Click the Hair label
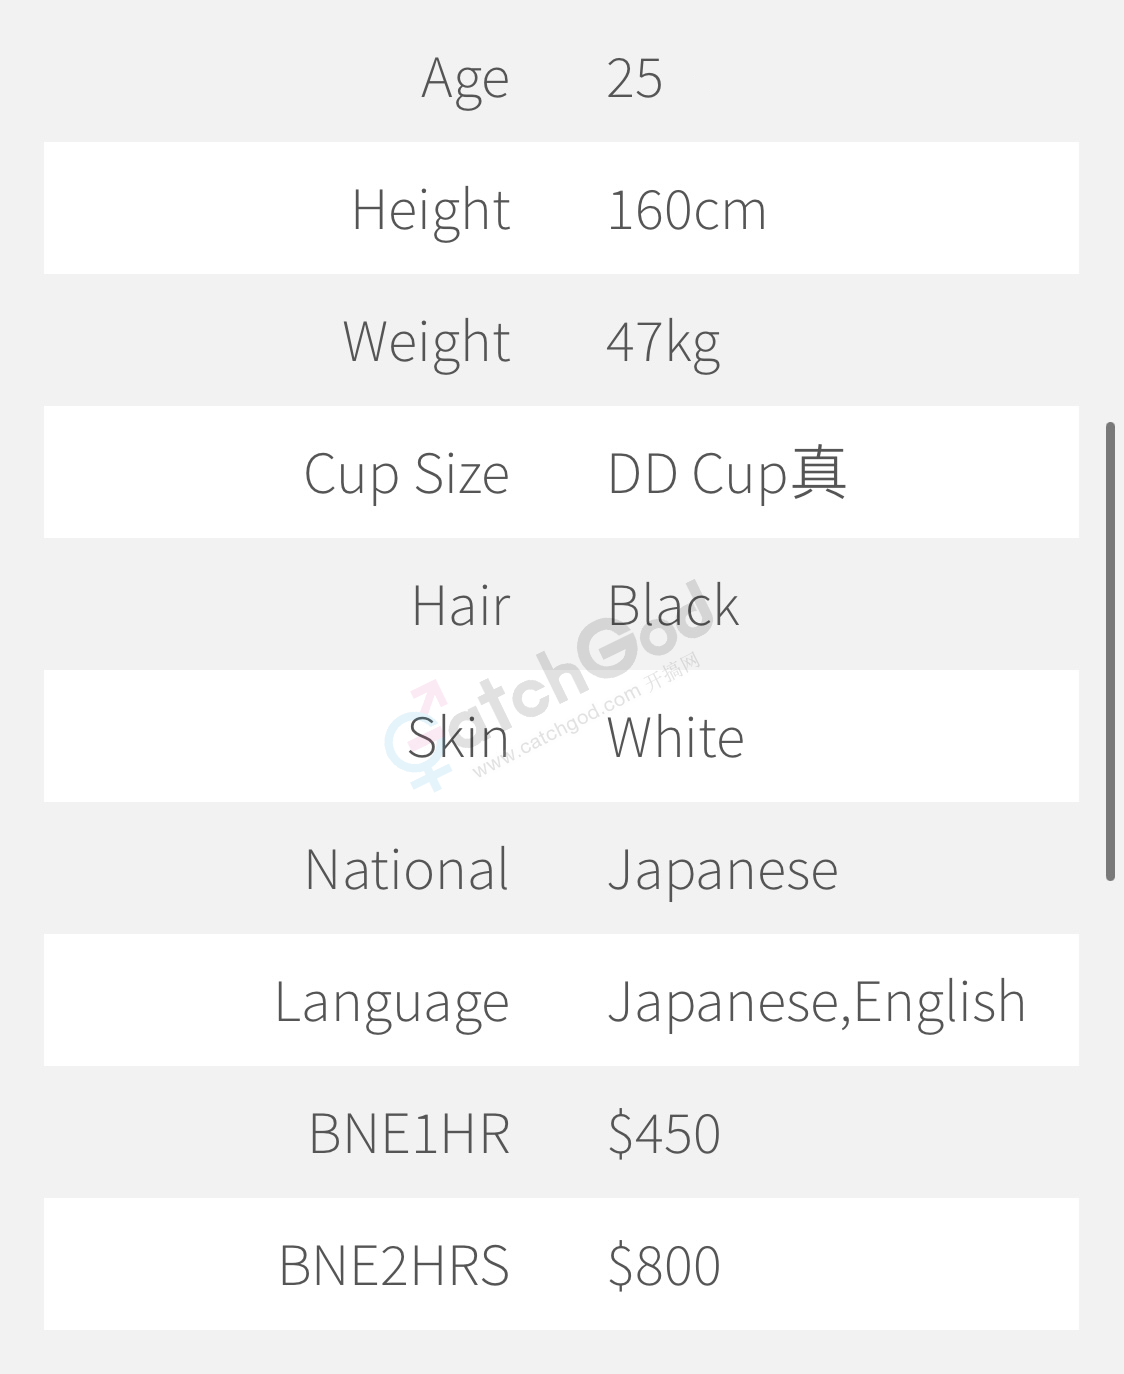This screenshot has height=1374, width=1124. click(461, 606)
